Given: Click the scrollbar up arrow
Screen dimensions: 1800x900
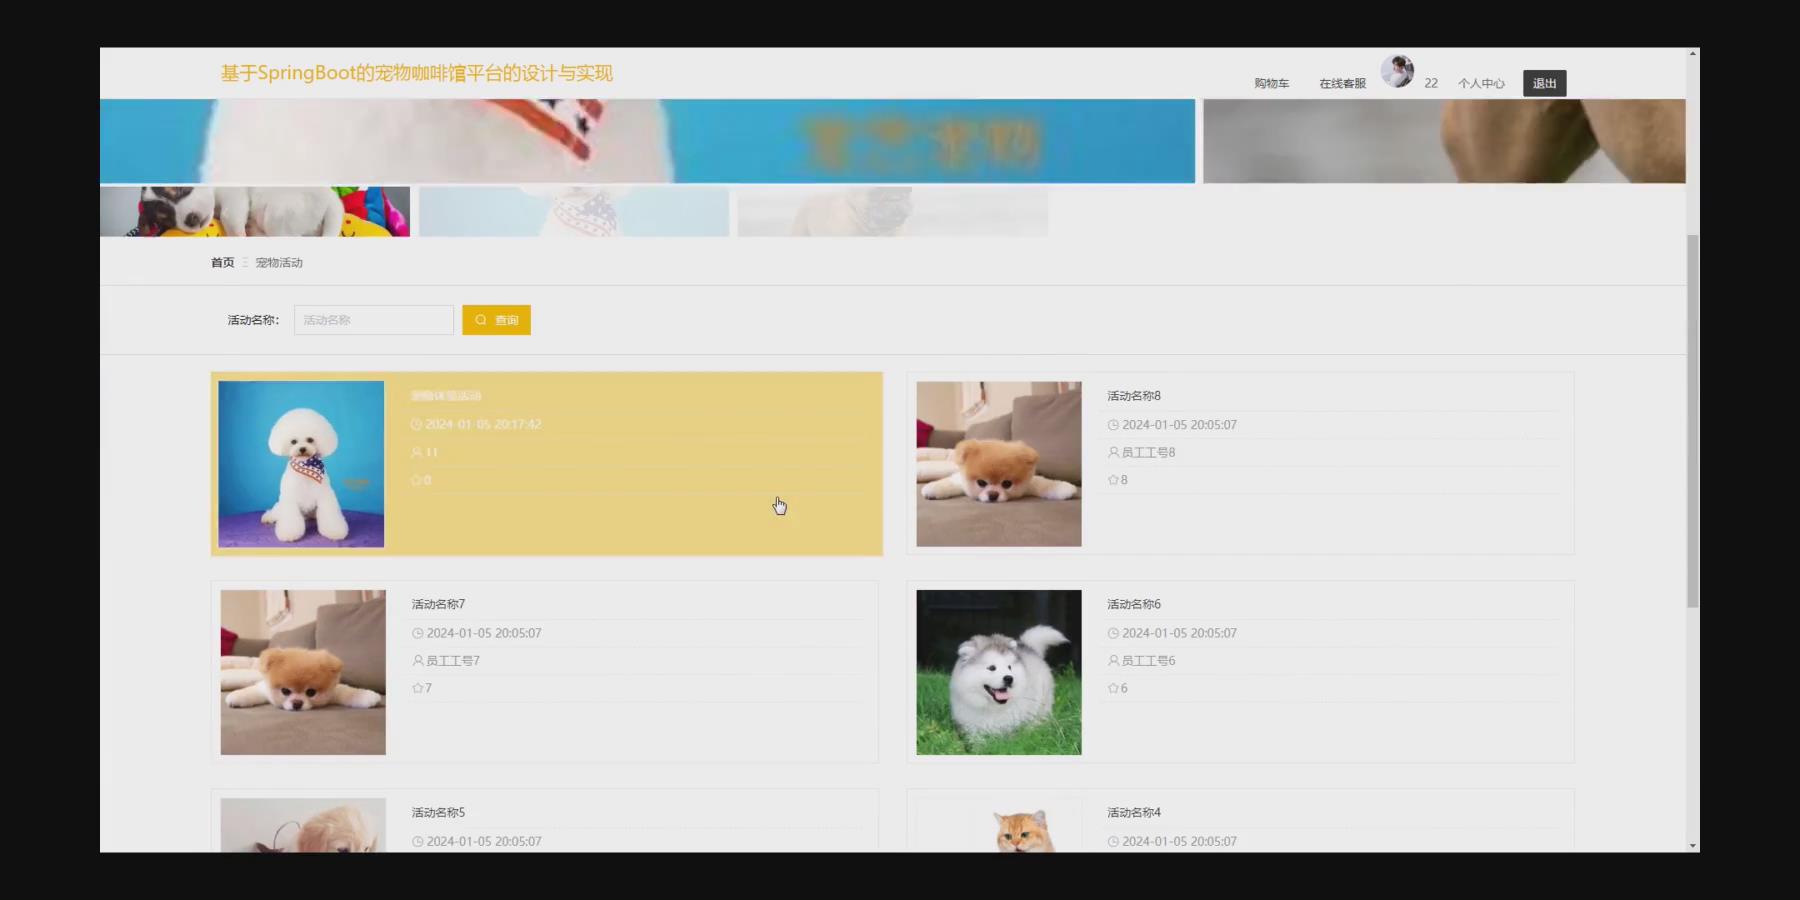Looking at the screenshot, I should (1693, 54).
